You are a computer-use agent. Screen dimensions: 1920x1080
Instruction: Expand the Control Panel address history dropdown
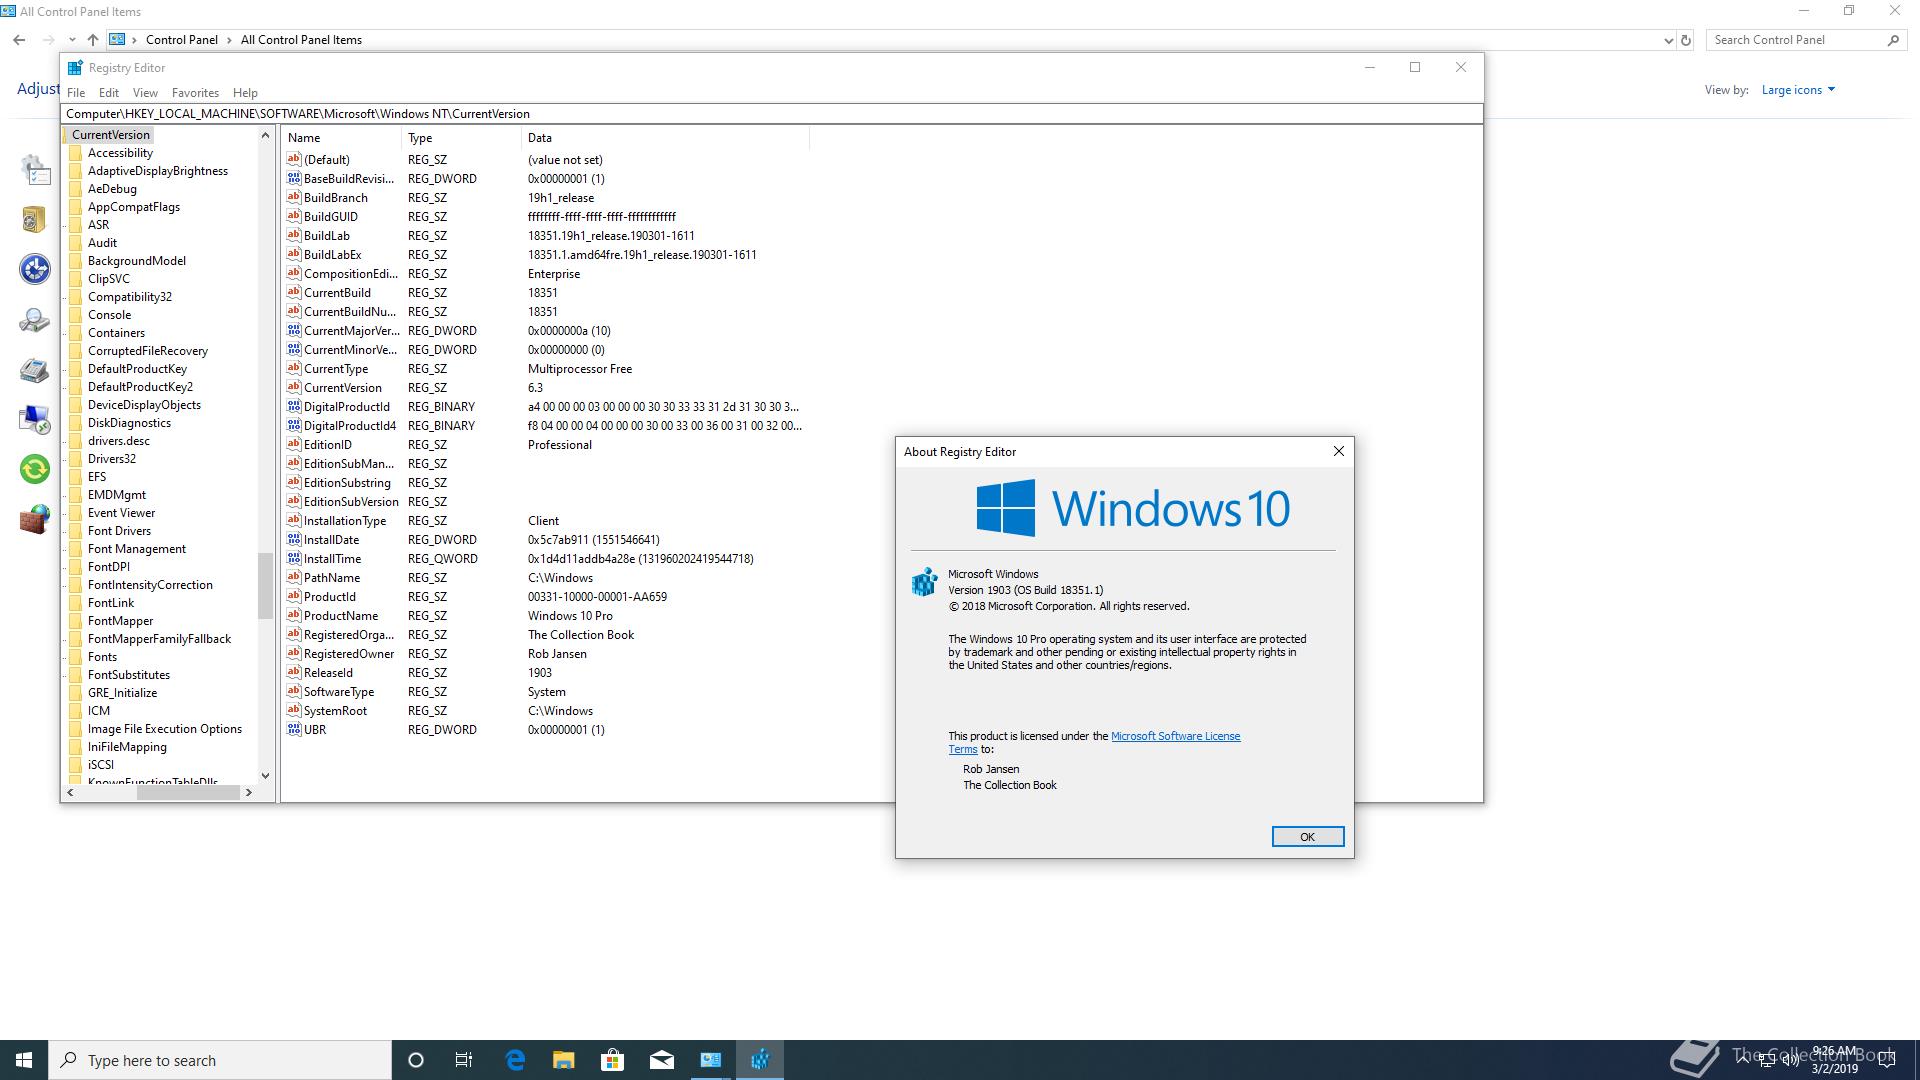tap(1668, 40)
